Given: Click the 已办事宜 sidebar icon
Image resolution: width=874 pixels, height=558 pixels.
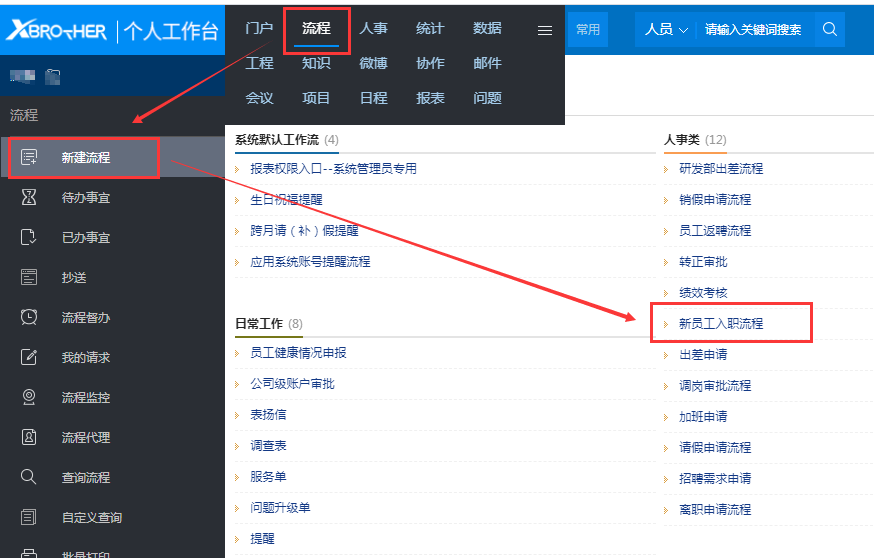Looking at the screenshot, I should [29, 238].
